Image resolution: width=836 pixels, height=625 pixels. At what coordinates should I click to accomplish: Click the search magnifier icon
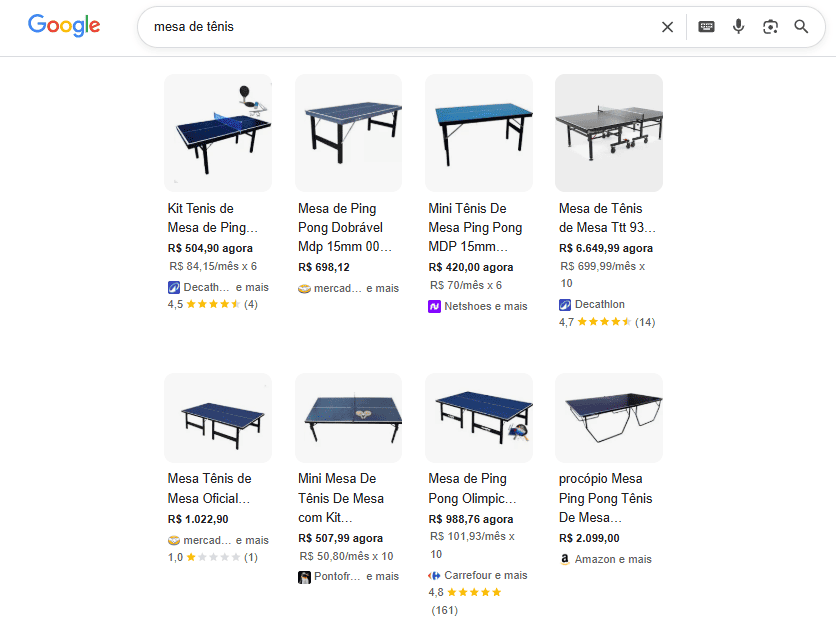tap(801, 26)
